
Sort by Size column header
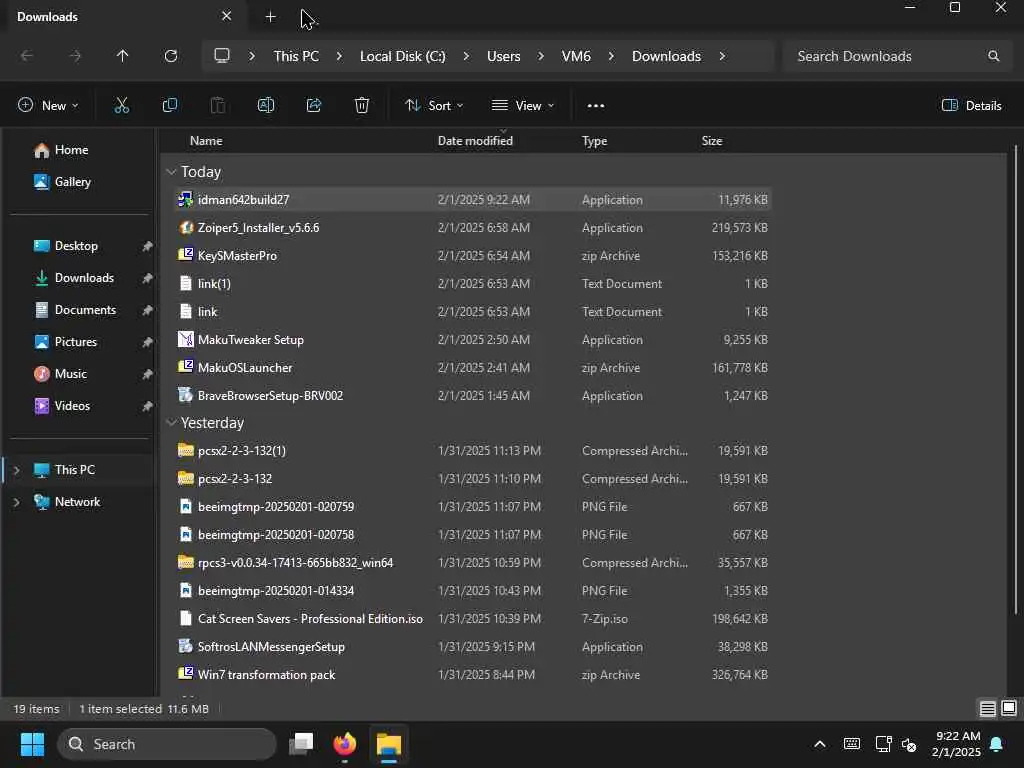(712, 140)
